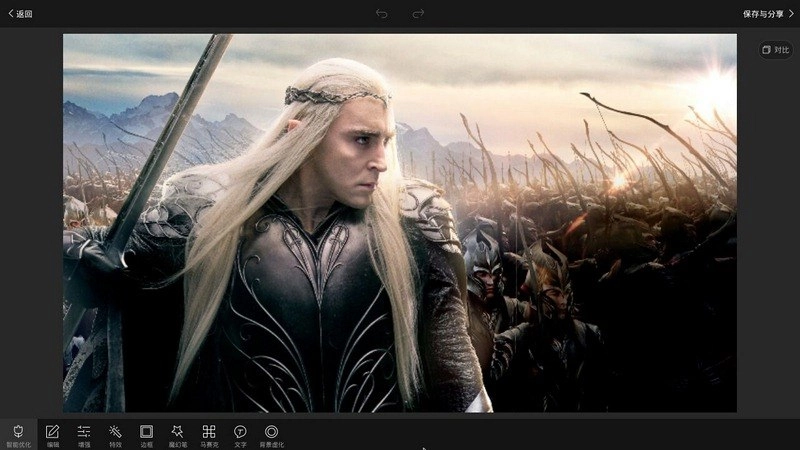
Task: Click the helmeted soldier in the picture
Action: 485,265
